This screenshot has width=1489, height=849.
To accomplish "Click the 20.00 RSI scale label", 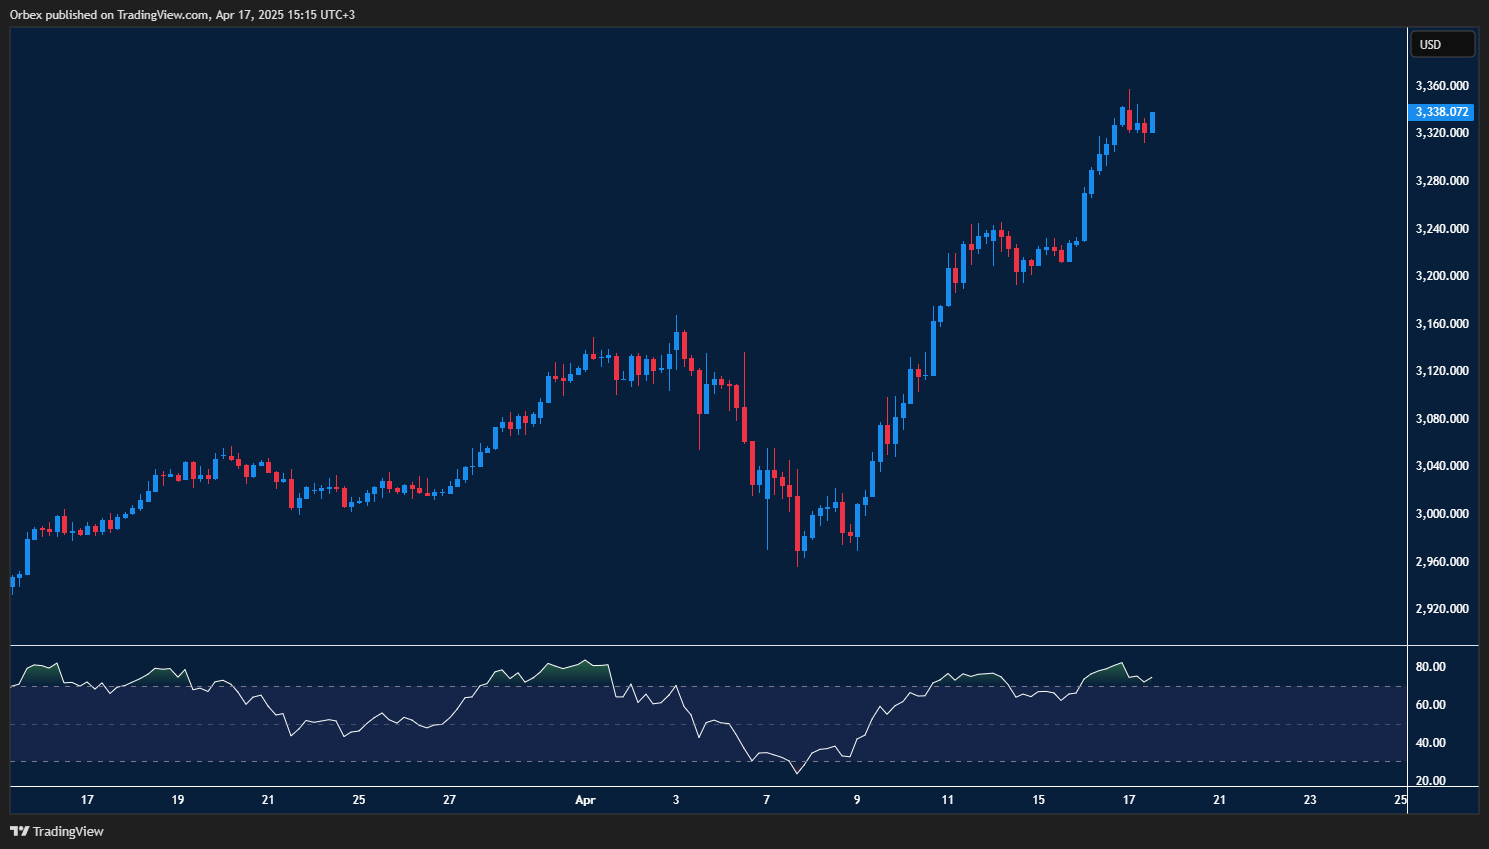I will (x=1430, y=781).
